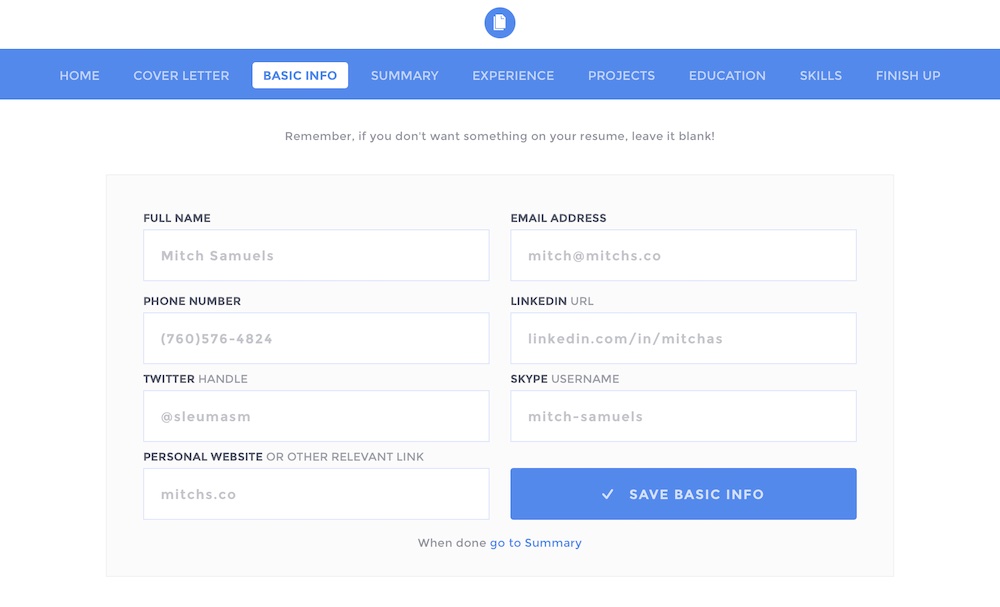This screenshot has width=1000, height=607.
Task: Go to the Home tab
Action: pyautogui.click(x=80, y=75)
